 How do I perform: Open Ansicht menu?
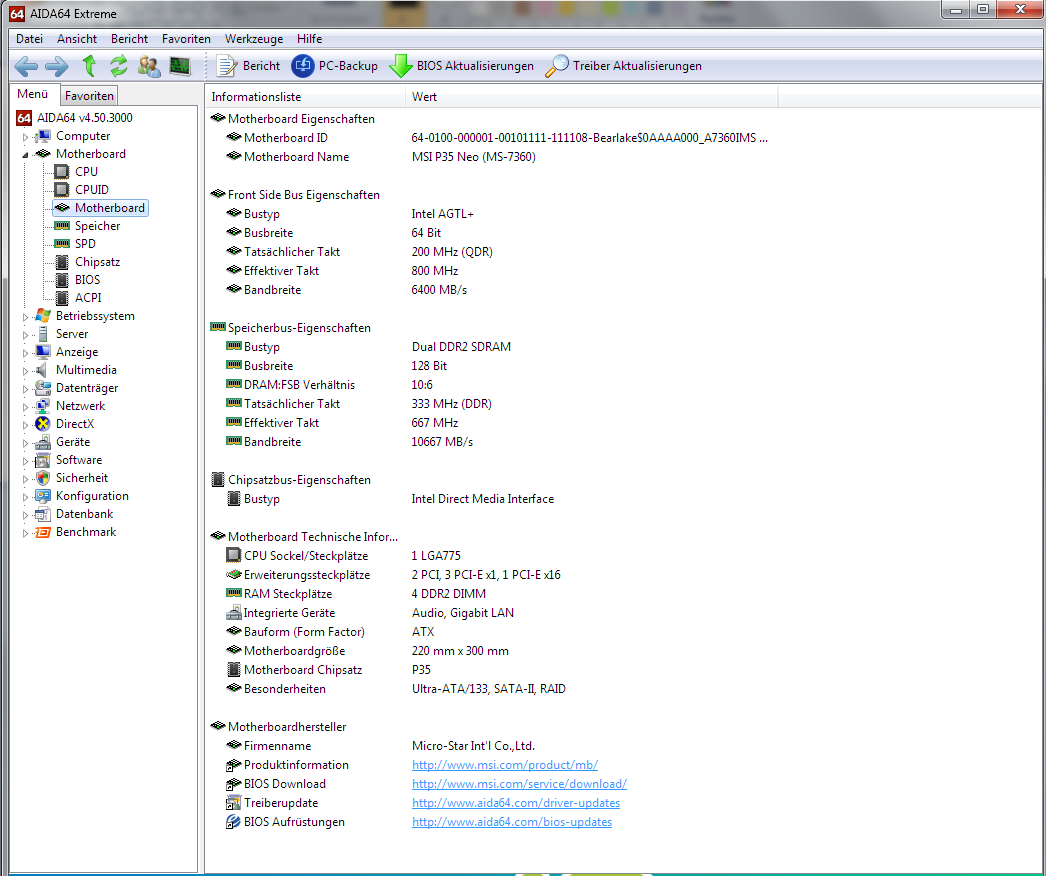tap(77, 39)
